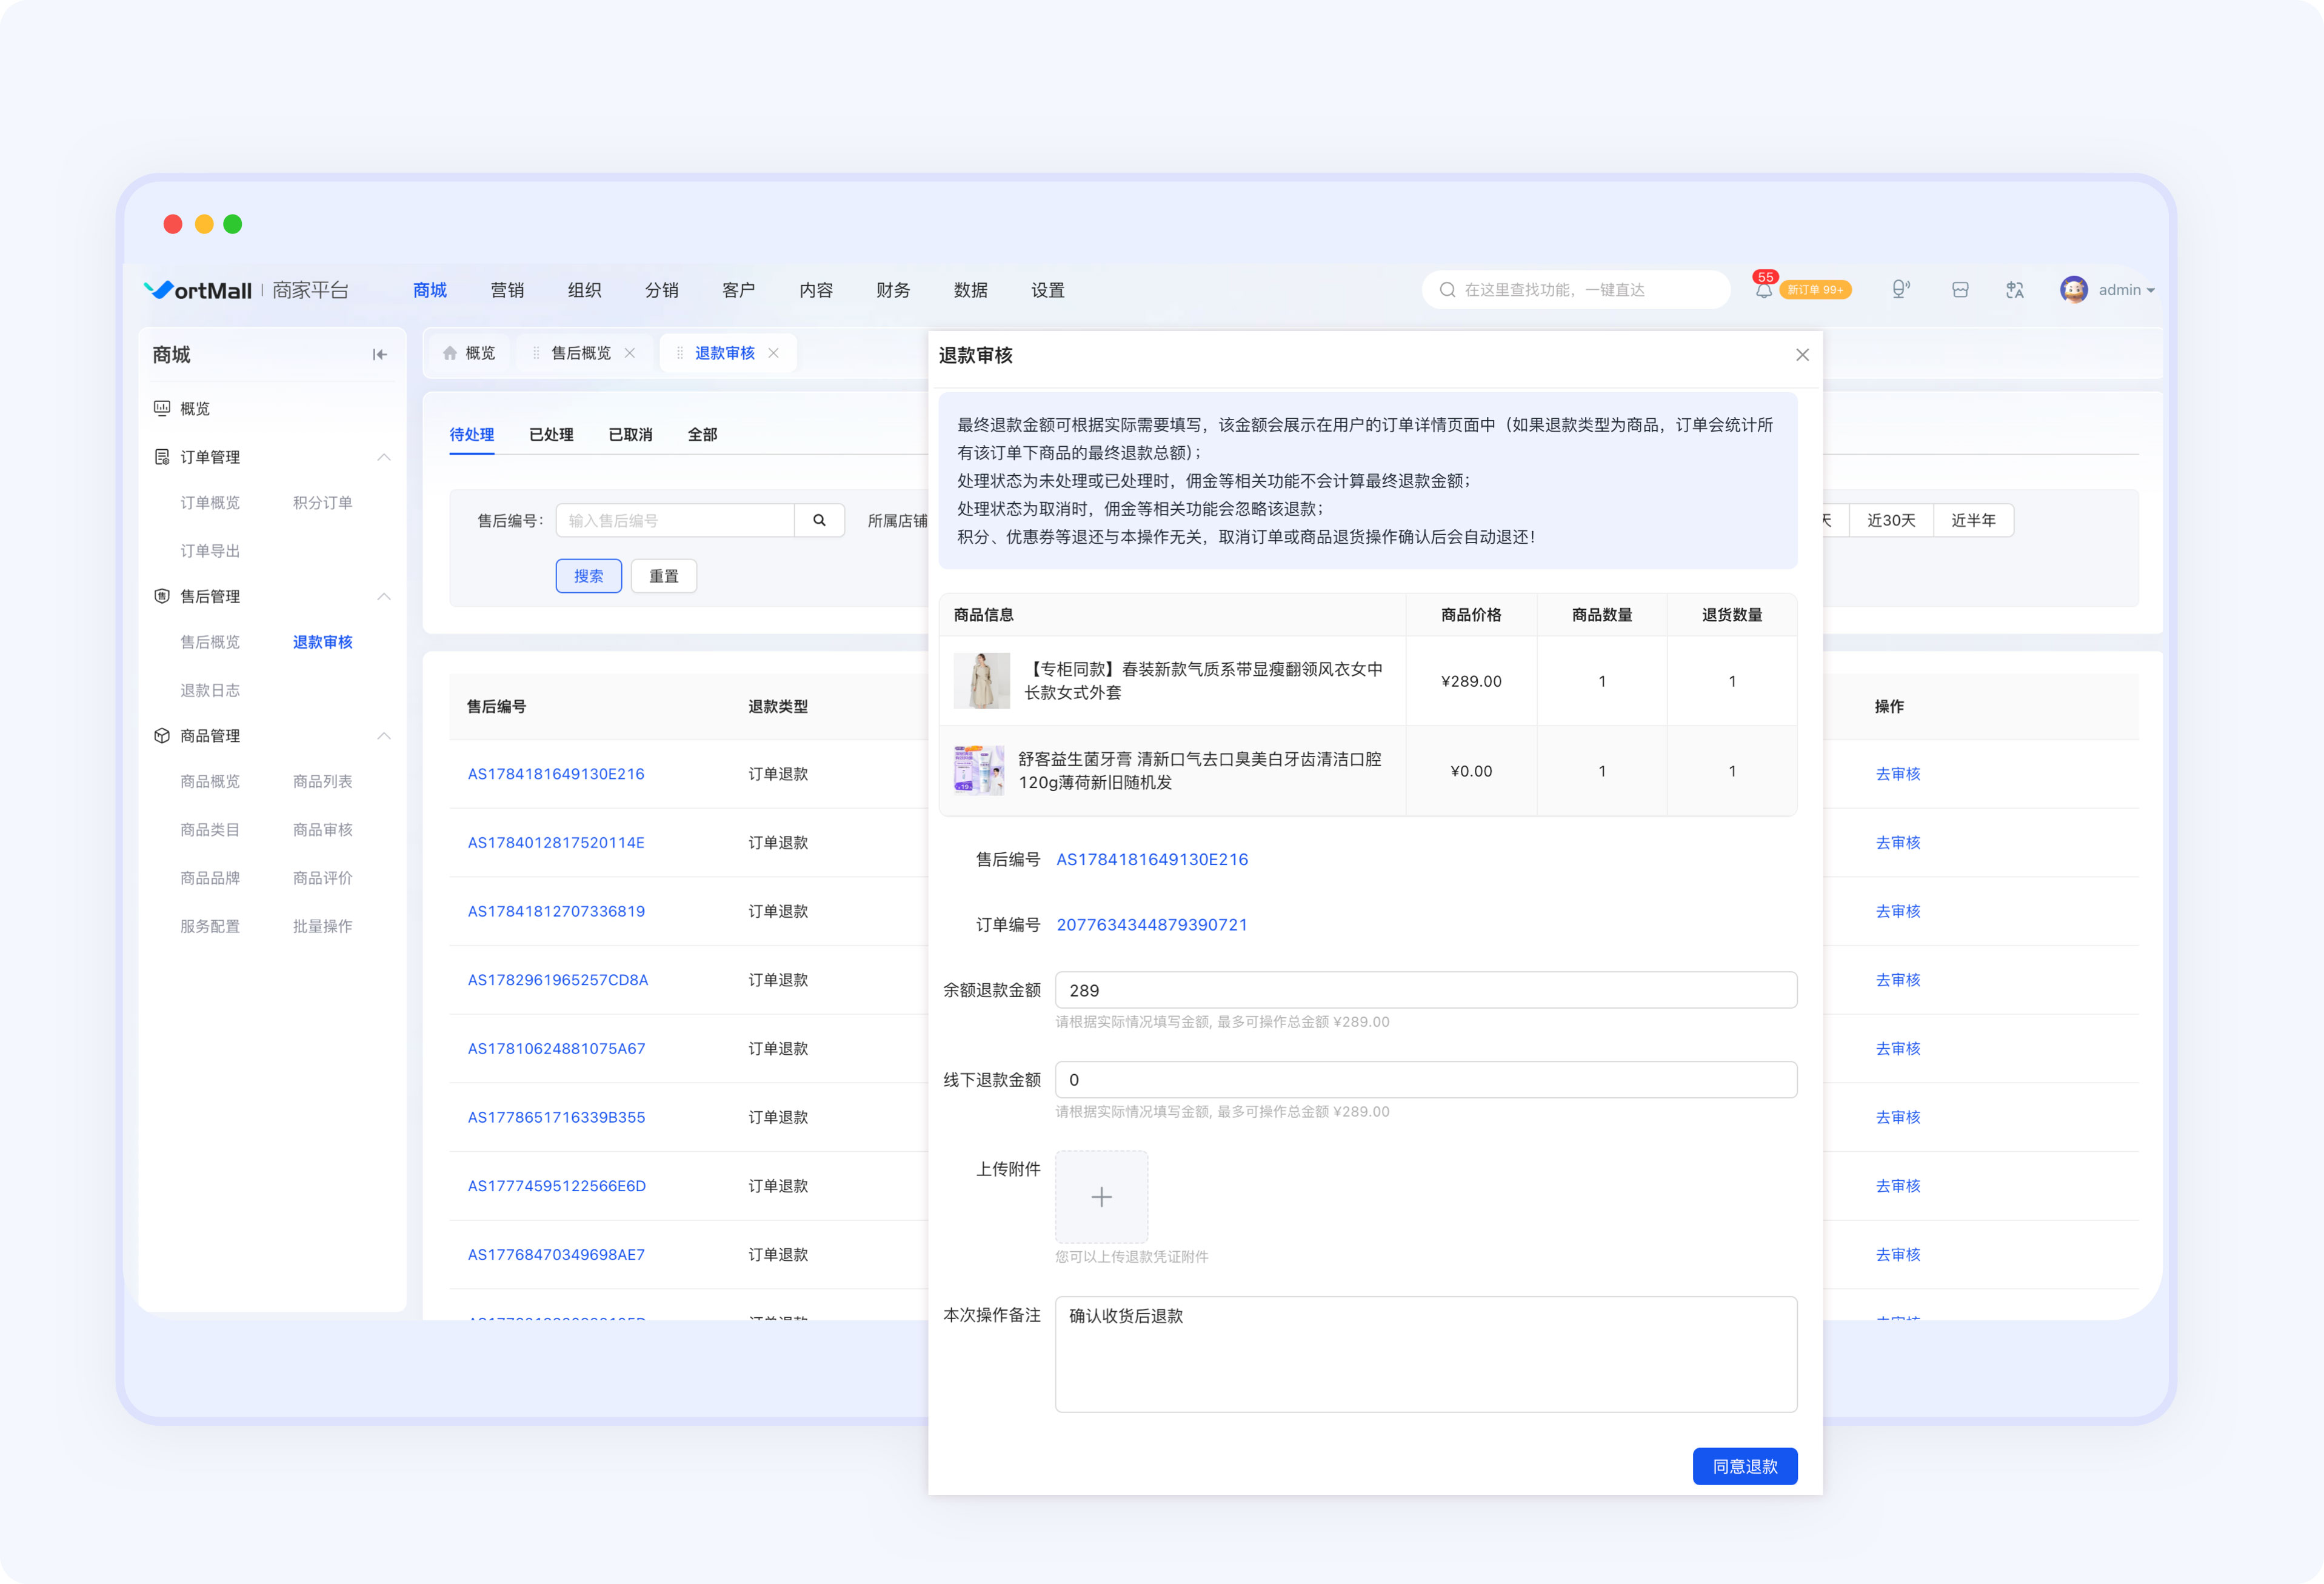2324x1584 pixels.
Task: Open the admin account dropdown
Action: pos(2107,290)
